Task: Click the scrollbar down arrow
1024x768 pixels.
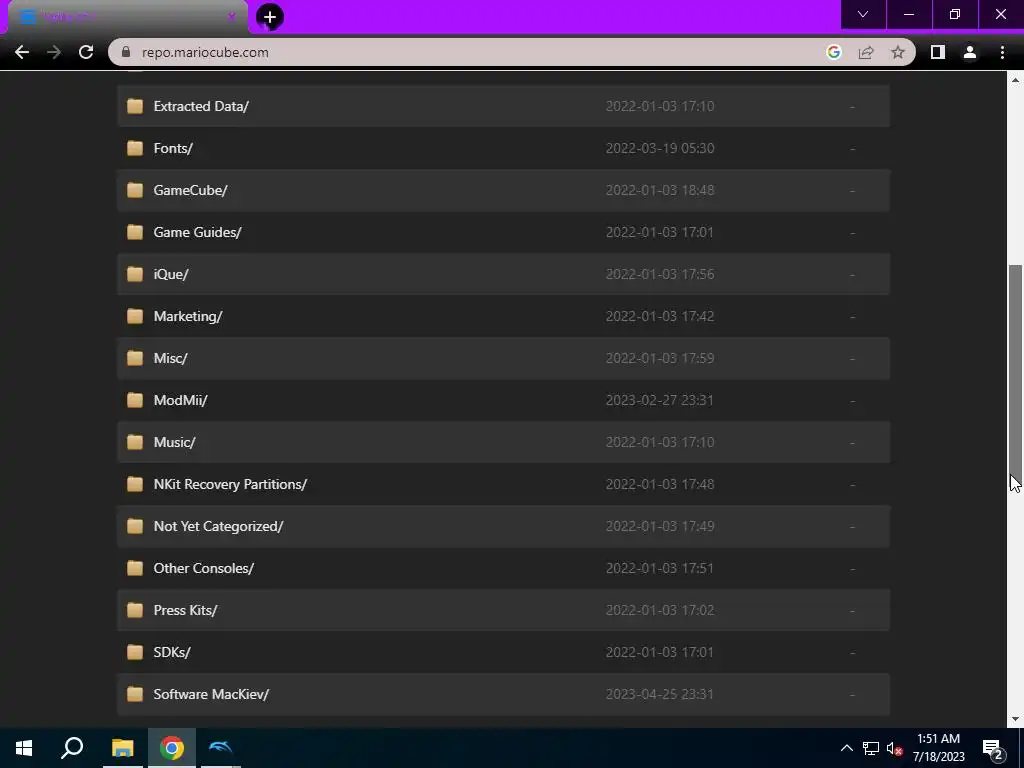Action: click(1015, 719)
